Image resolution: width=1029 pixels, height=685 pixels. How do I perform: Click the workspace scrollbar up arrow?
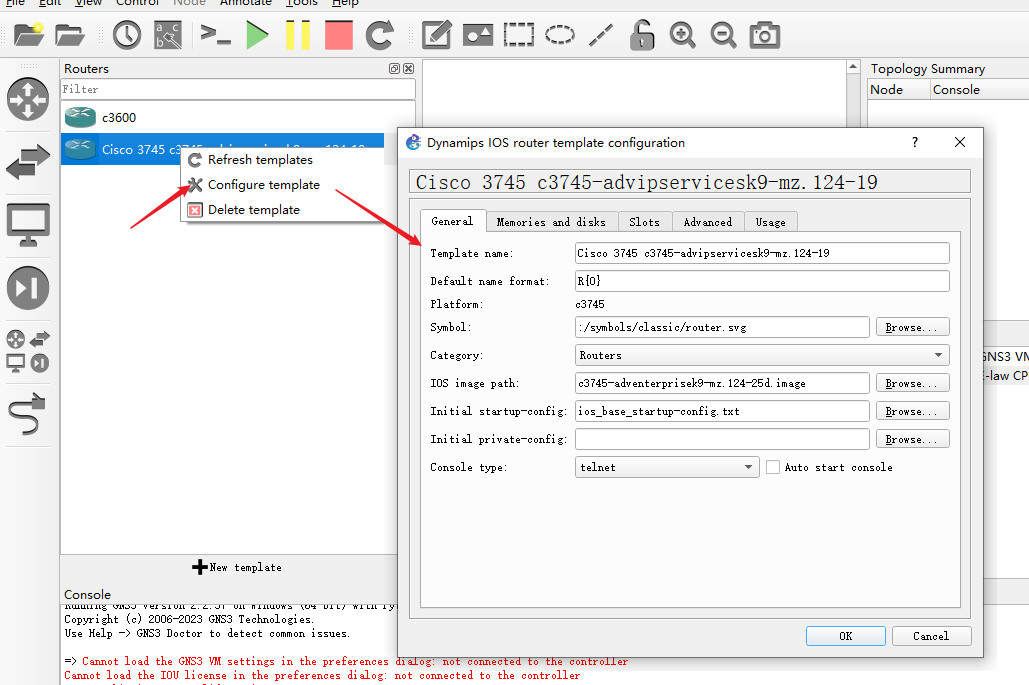(853, 67)
